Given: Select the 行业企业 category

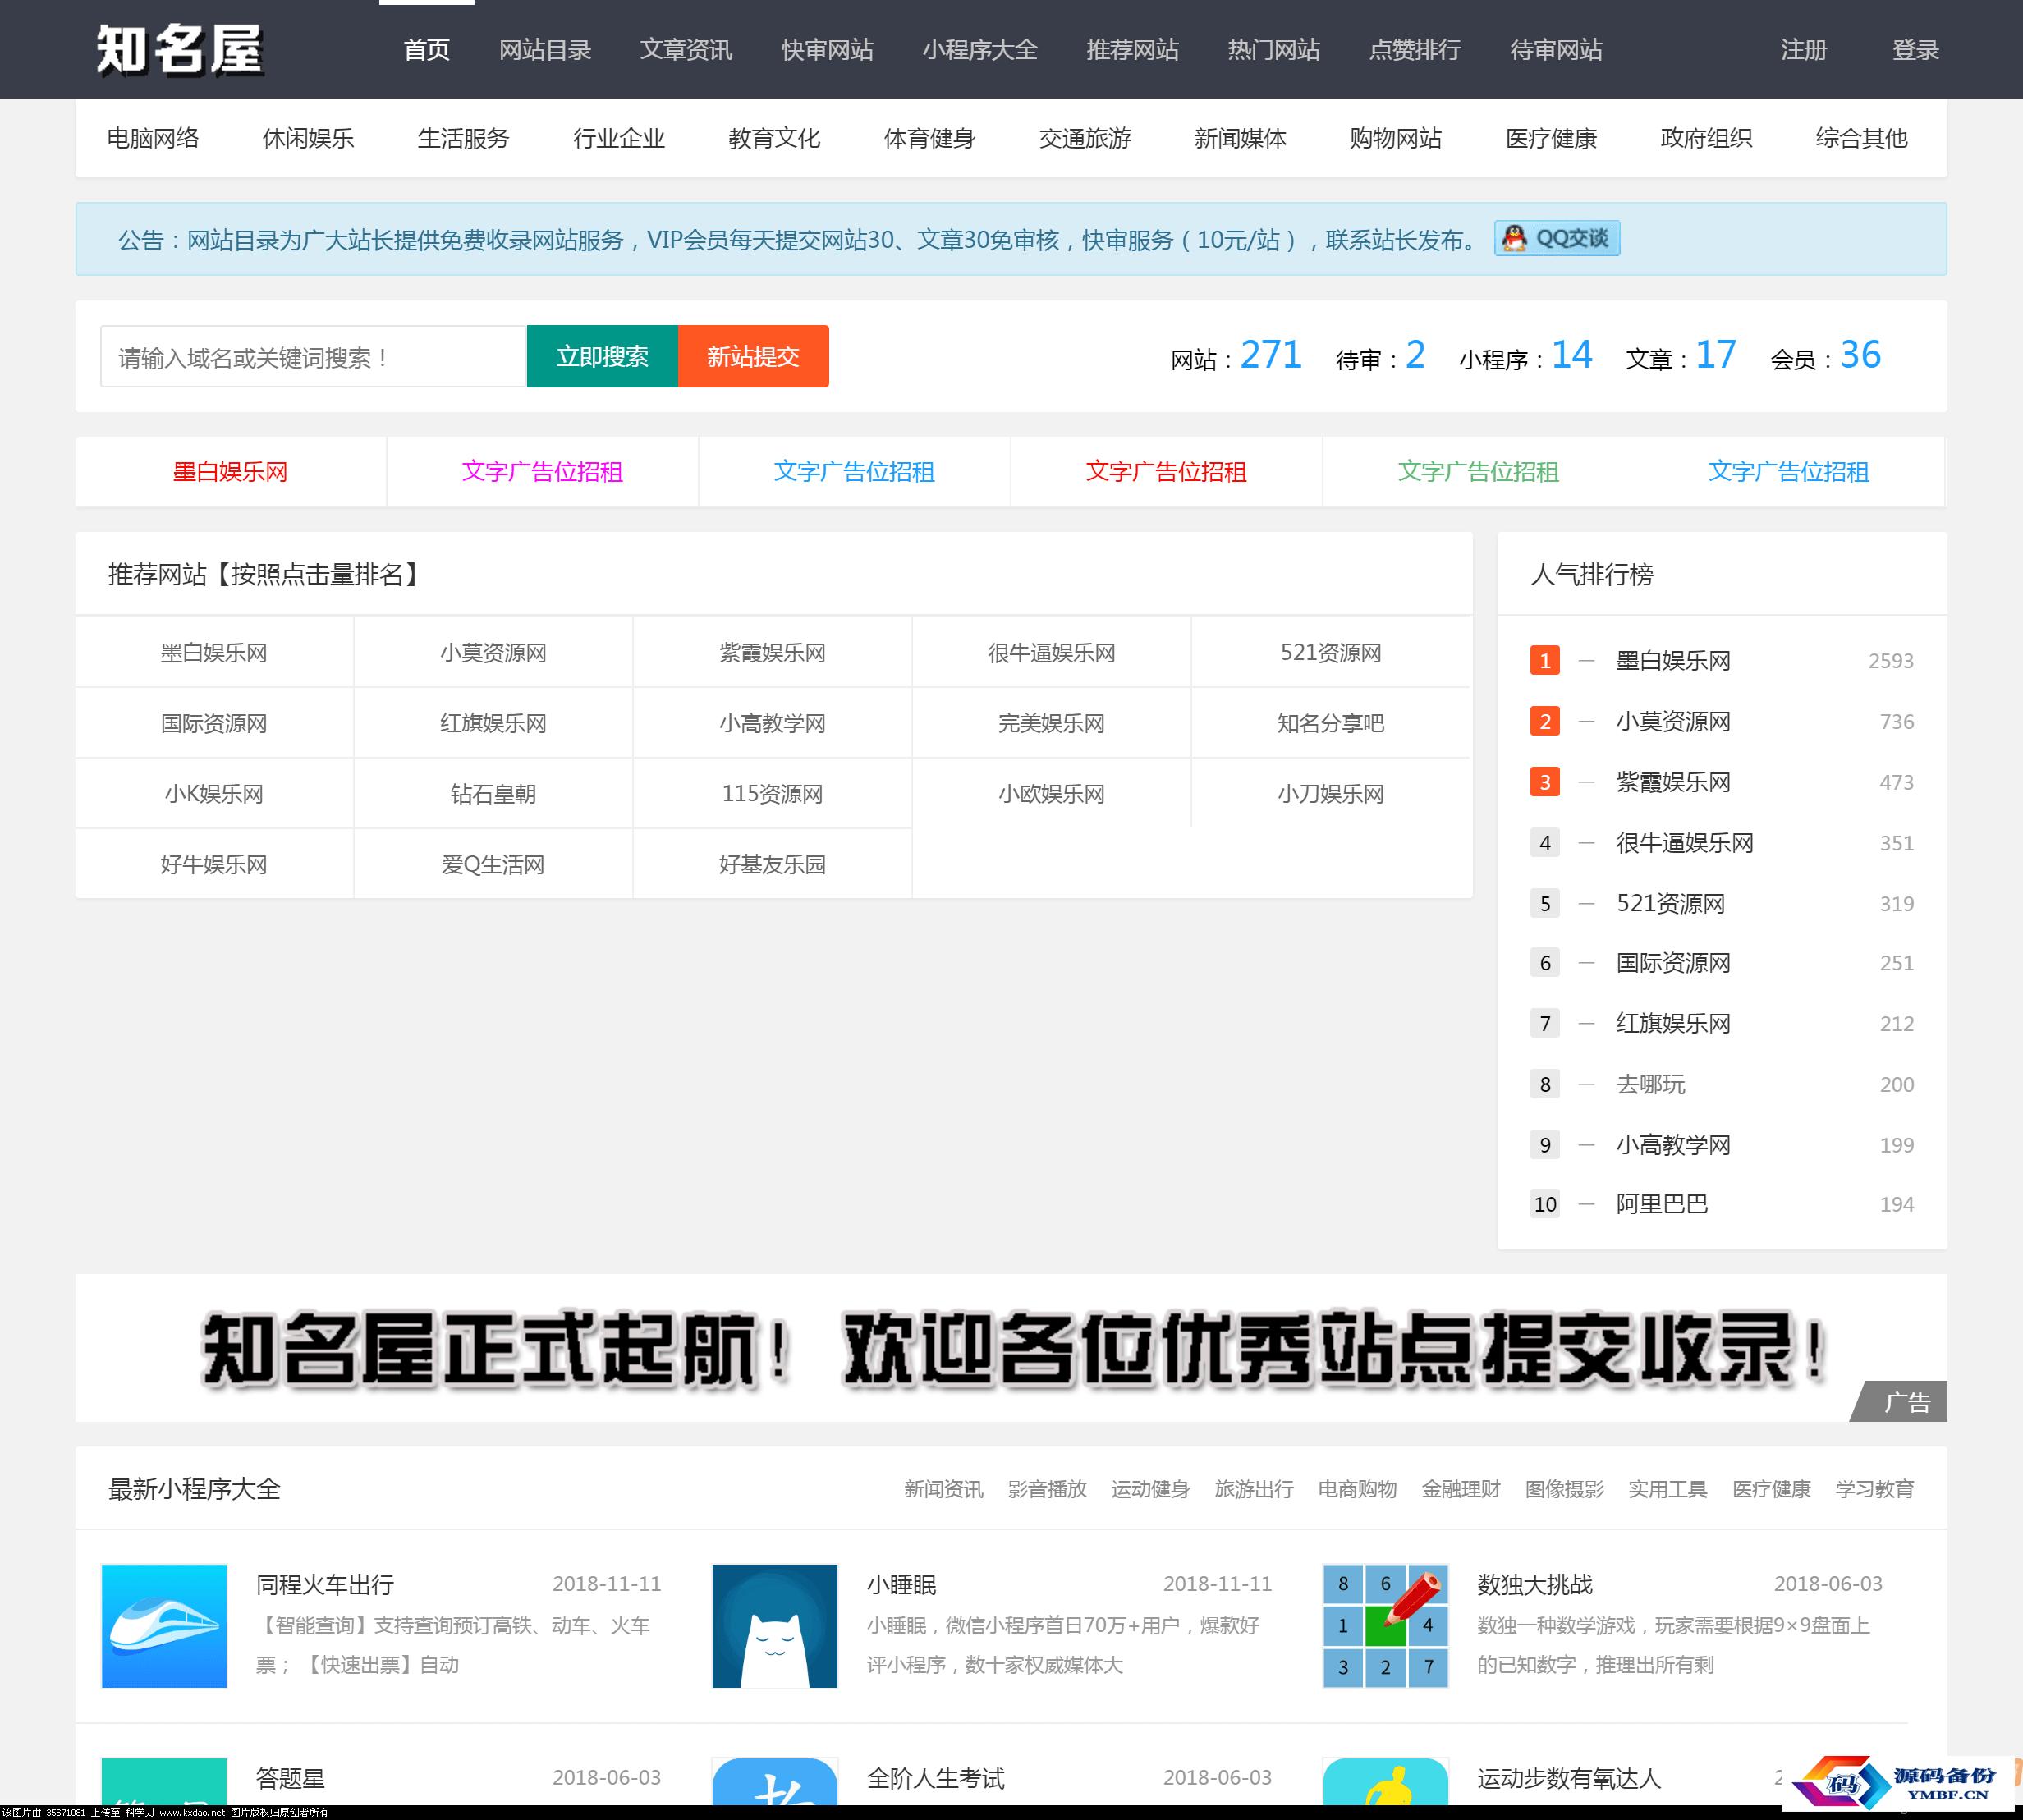Looking at the screenshot, I should [619, 138].
